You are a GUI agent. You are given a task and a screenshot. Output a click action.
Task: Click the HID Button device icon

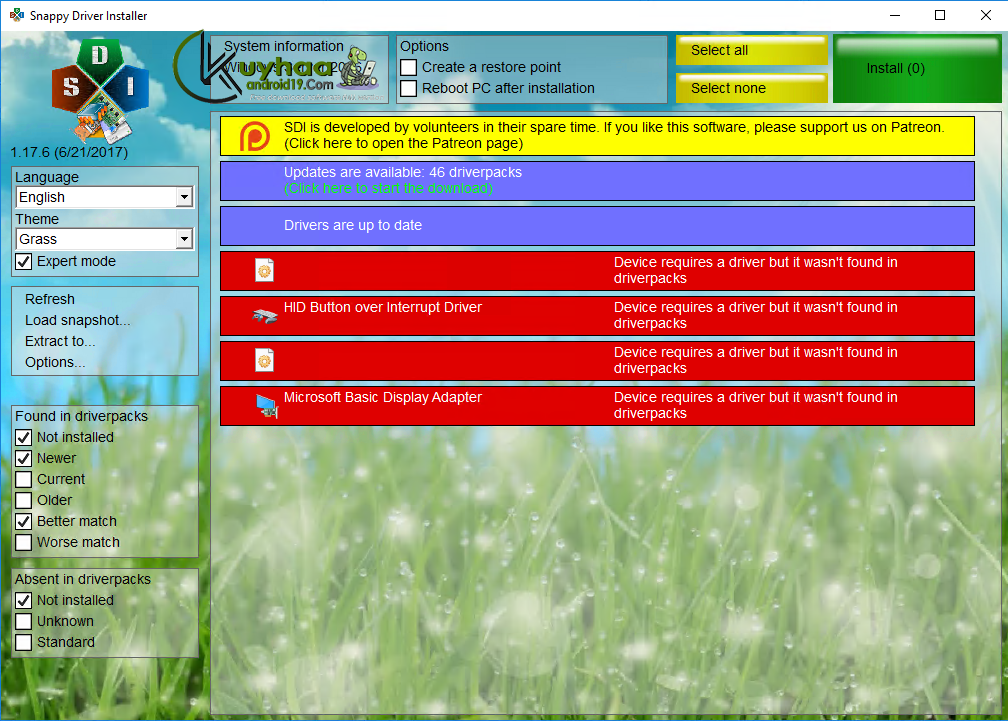coord(264,316)
